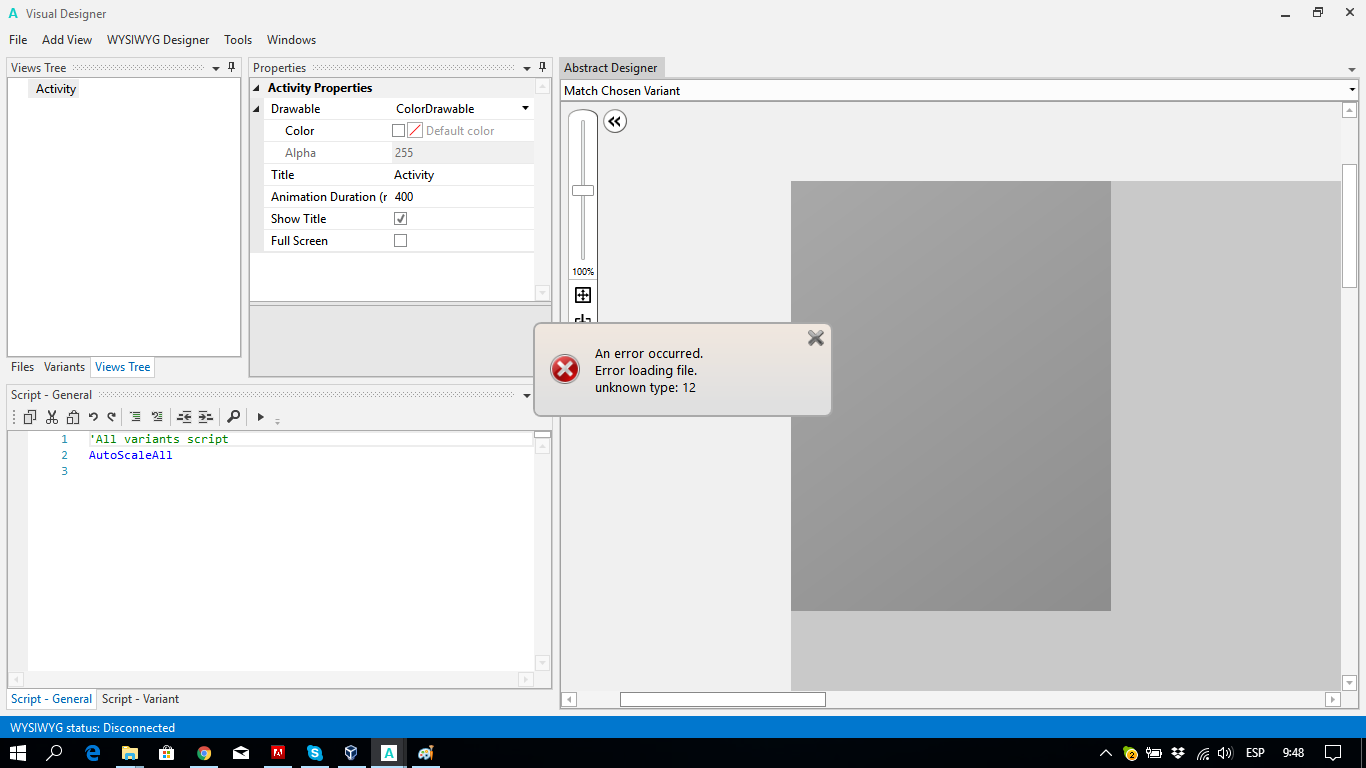Image resolution: width=1366 pixels, height=768 pixels.
Task: Click the designer horizontal scrollbar thumb
Action: pos(723,700)
